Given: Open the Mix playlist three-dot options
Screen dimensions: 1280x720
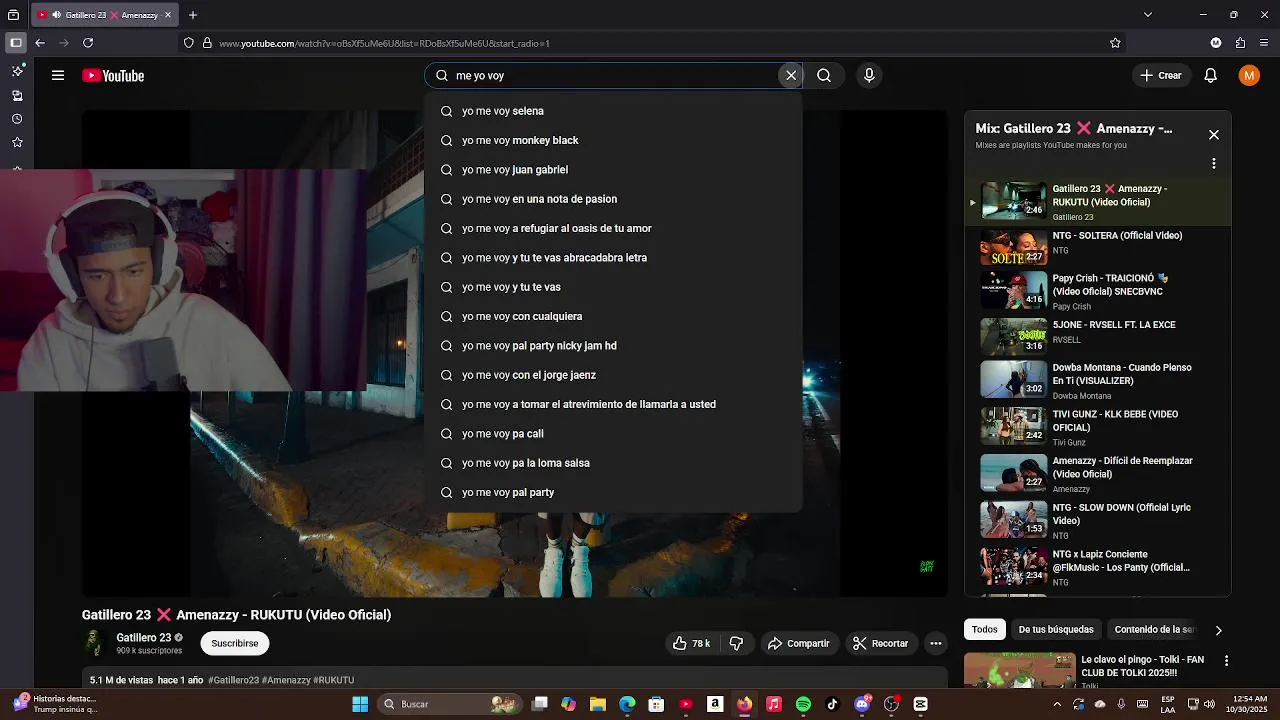Looking at the screenshot, I should [1214, 163].
